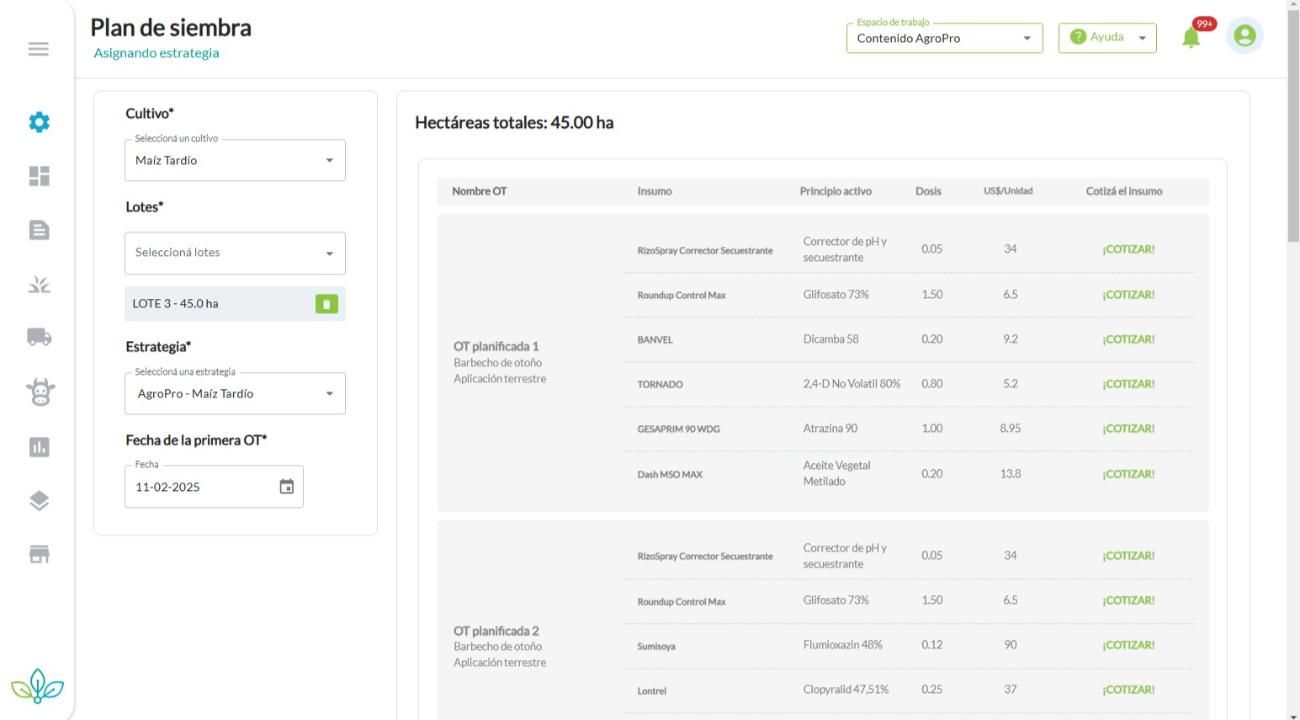Click the BANVEL insumo name
The height and width of the screenshot is (720, 1300).
[x=655, y=340]
